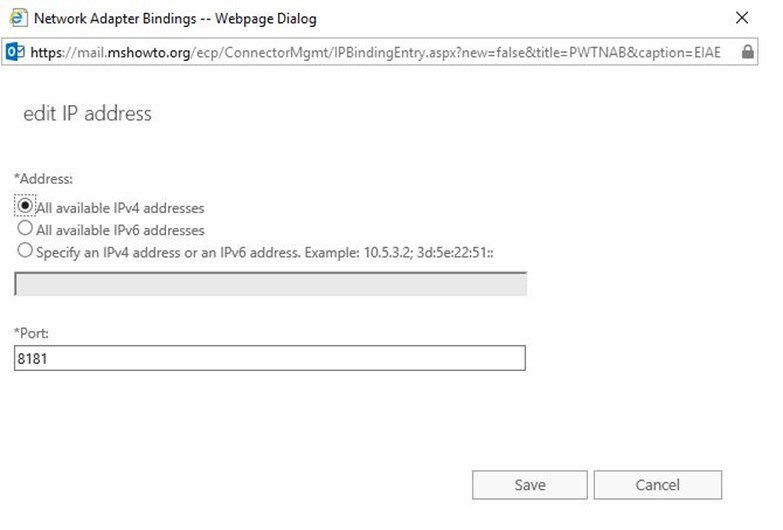The width and height of the screenshot is (783, 530).
Task: Click the padlock security icon
Action: coord(747,51)
